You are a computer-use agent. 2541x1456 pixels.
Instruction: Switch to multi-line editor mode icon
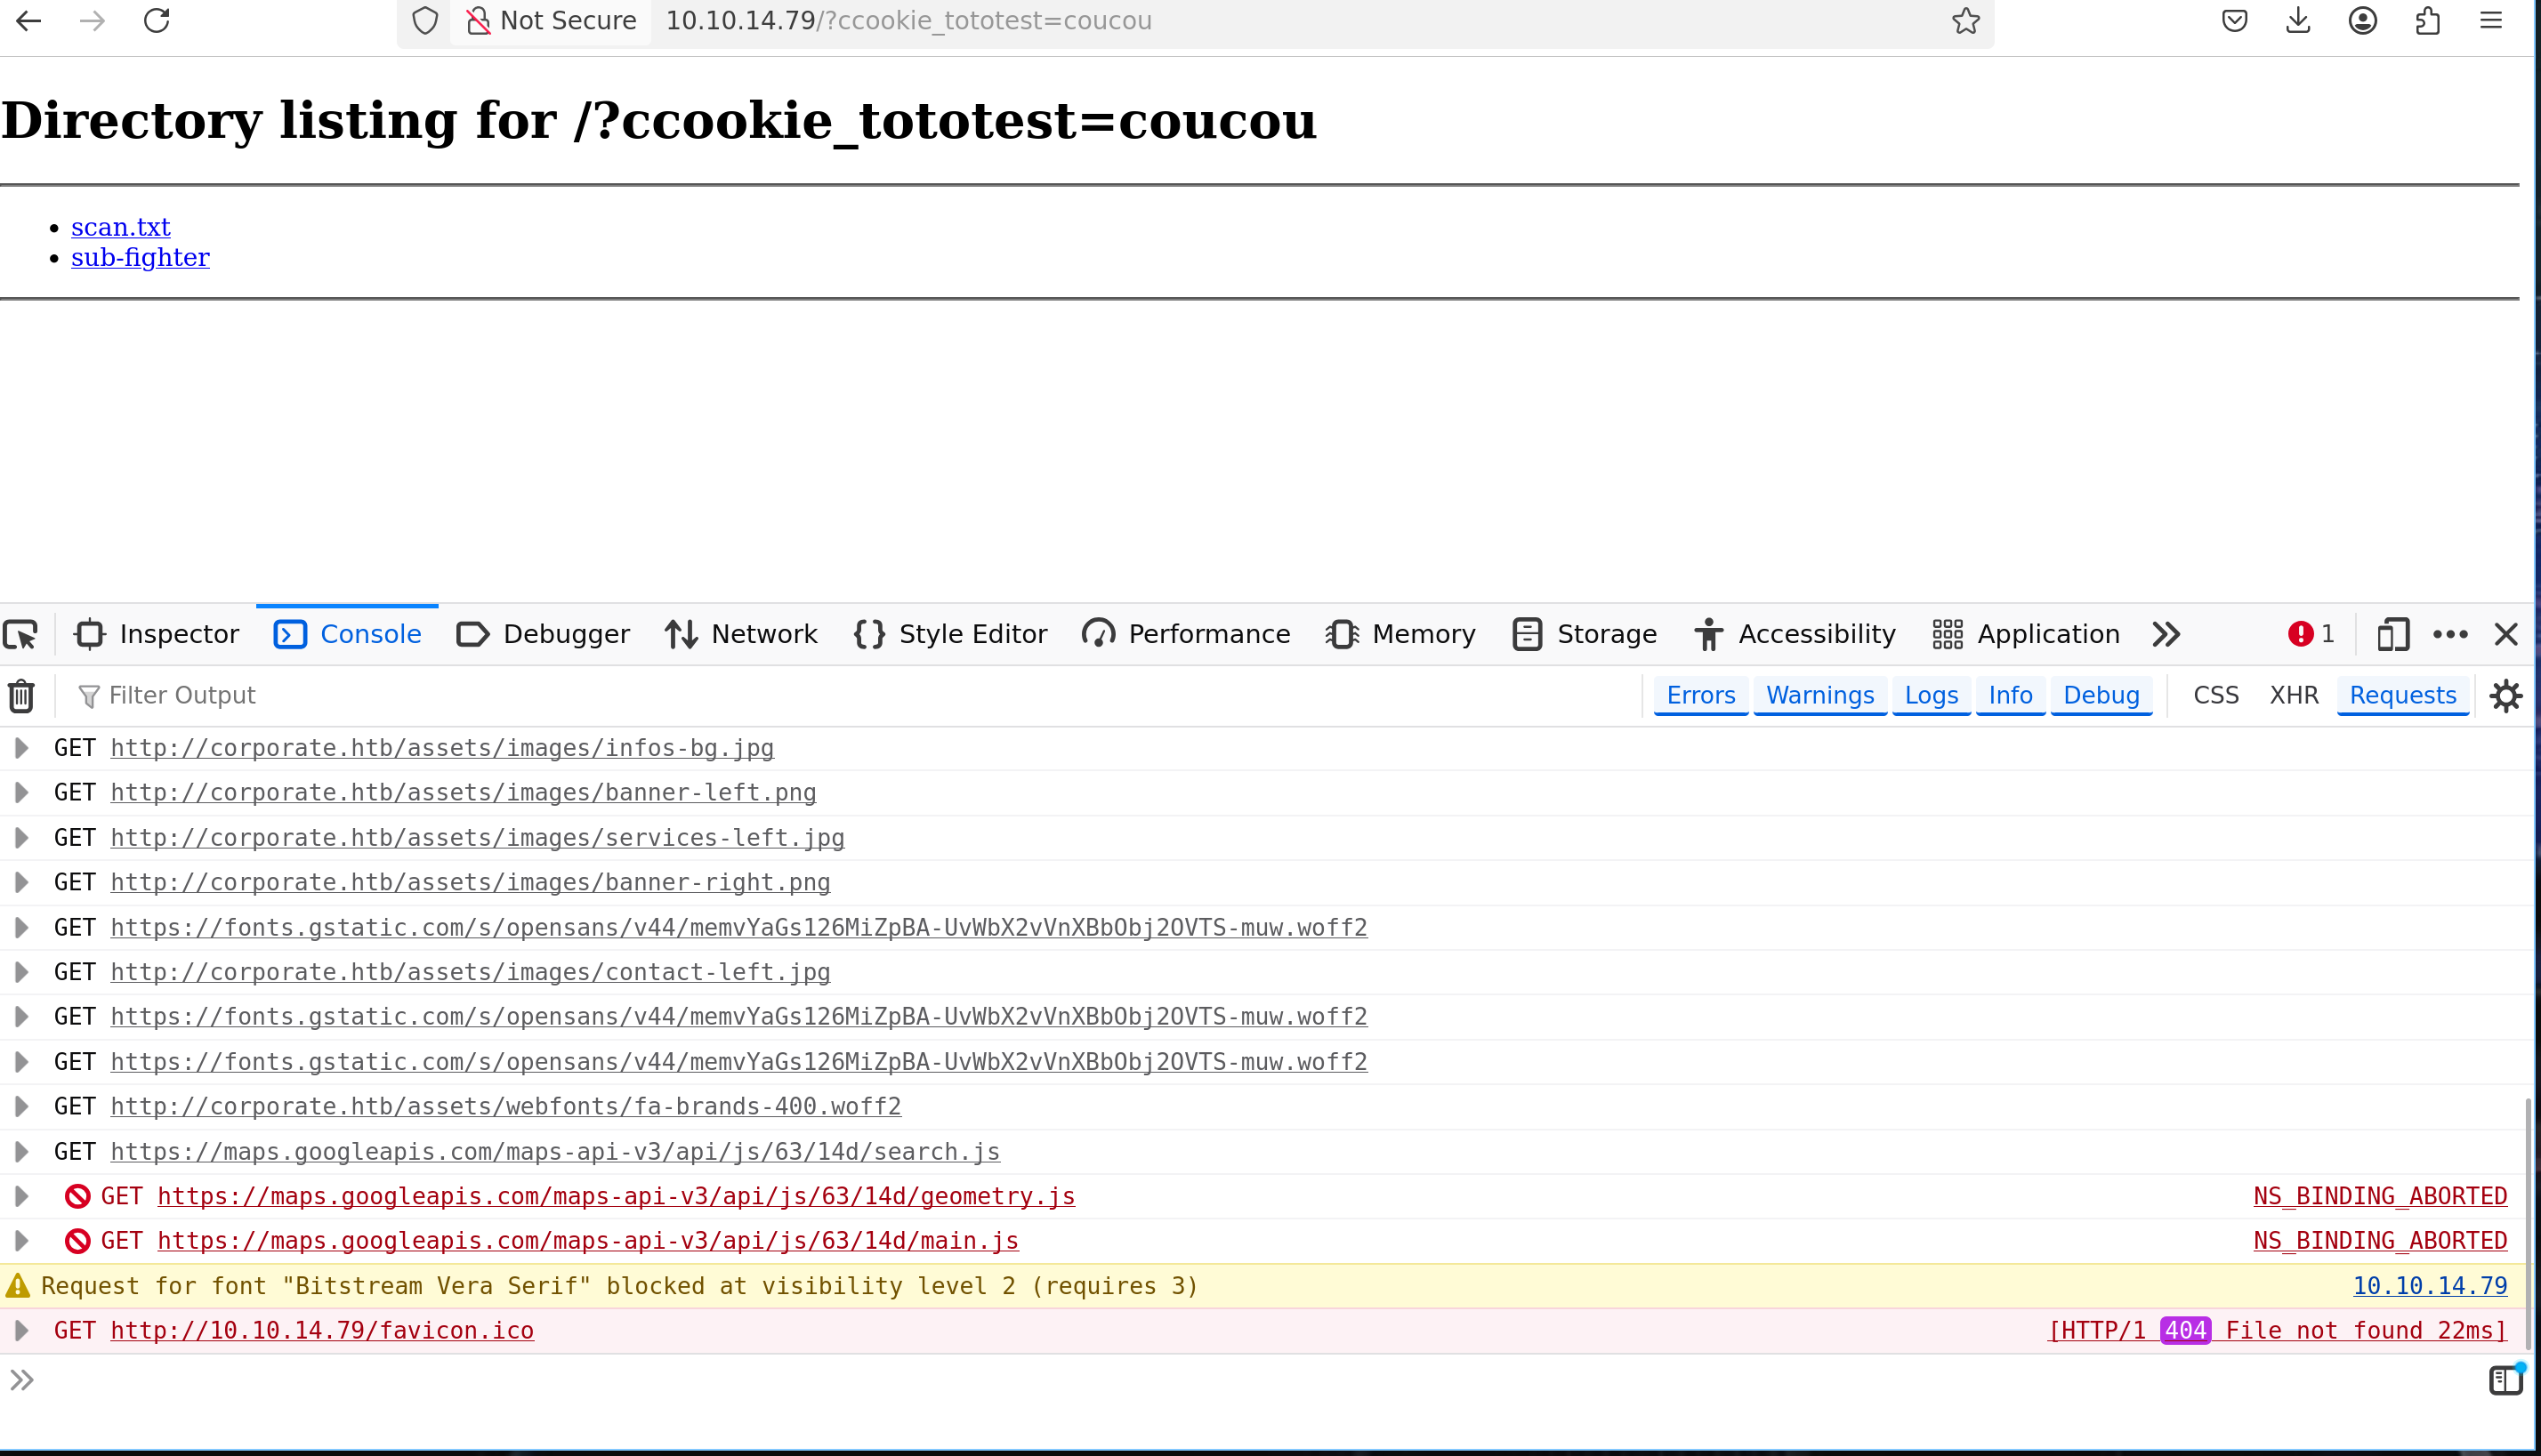click(2505, 1380)
